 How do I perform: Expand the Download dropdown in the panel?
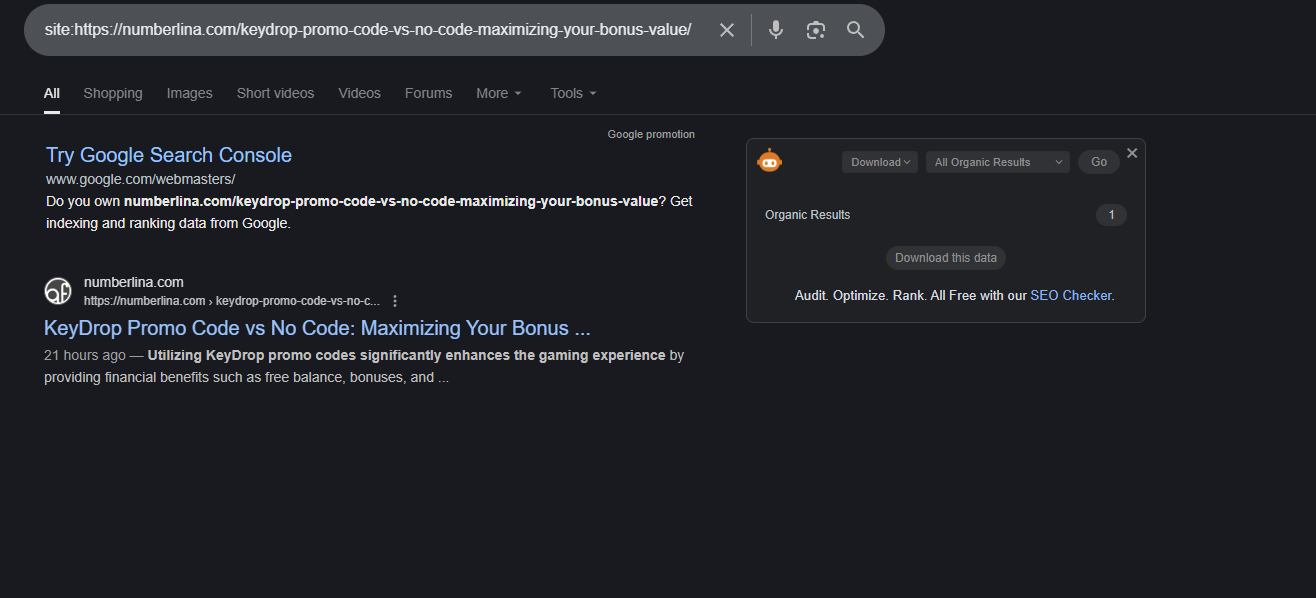[880, 162]
